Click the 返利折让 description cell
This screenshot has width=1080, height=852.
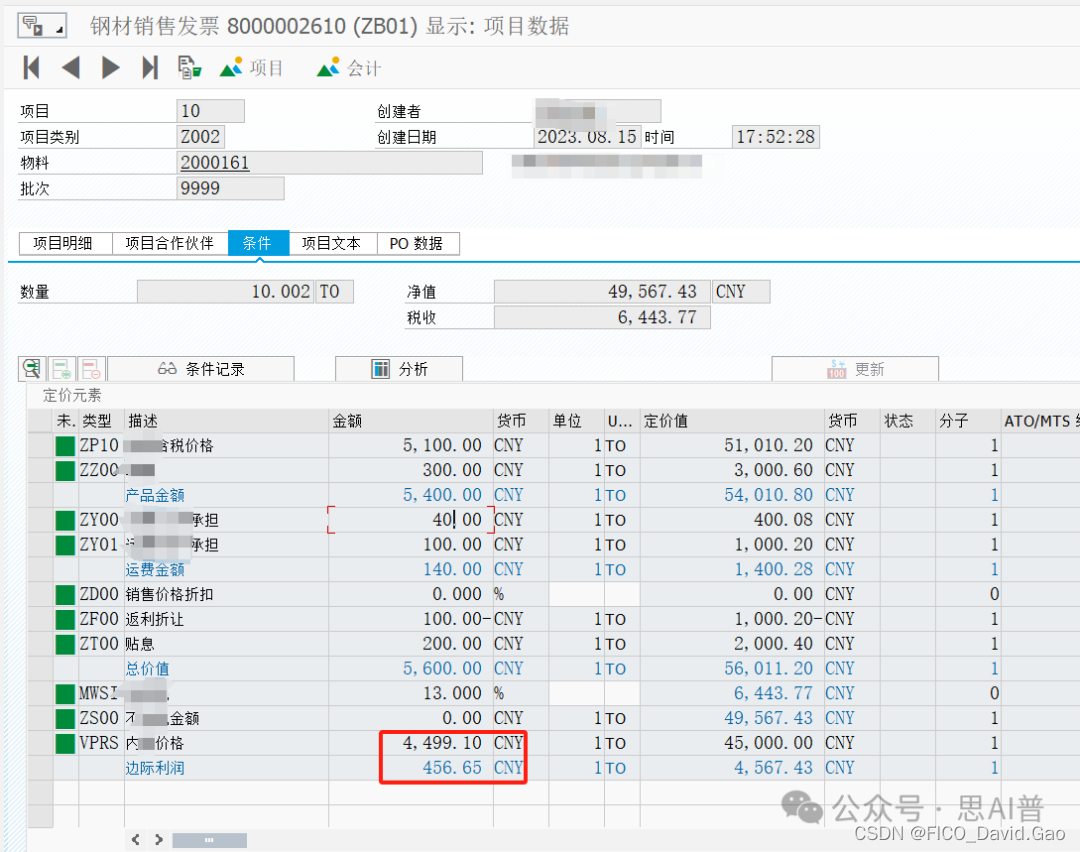[226, 619]
